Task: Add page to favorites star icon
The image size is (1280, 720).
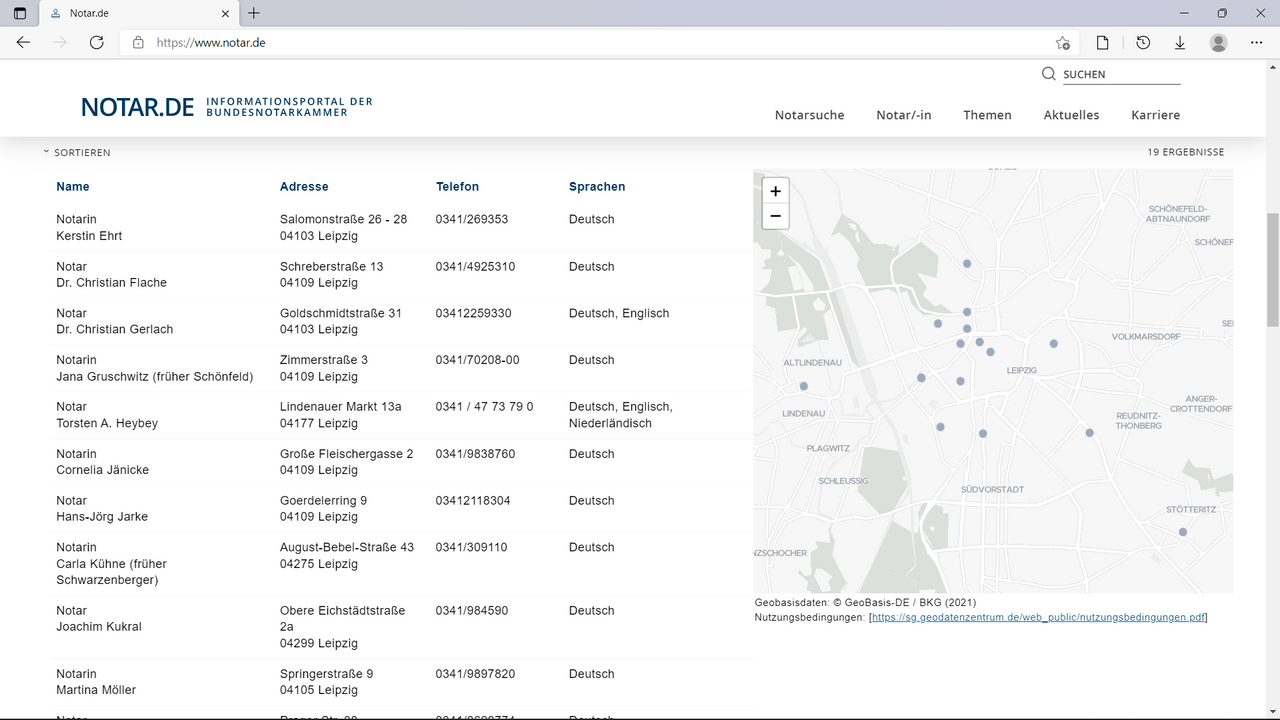Action: click(x=1062, y=42)
